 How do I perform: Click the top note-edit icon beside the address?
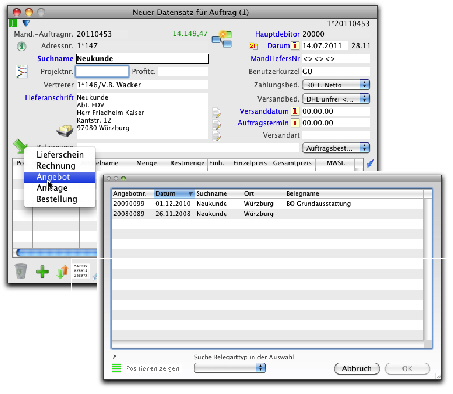click(217, 113)
